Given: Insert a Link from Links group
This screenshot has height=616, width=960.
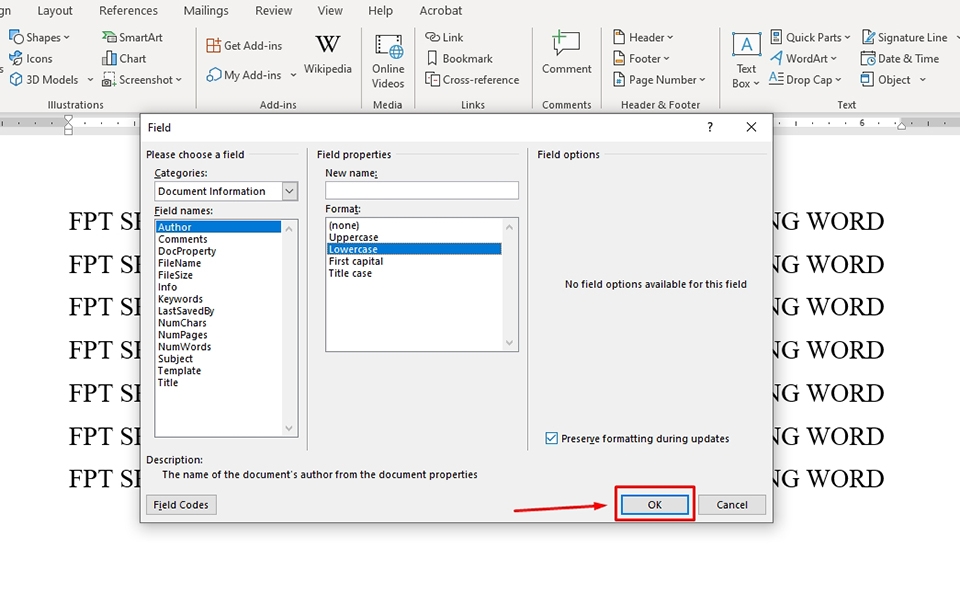Looking at the screenshot, I should pyautogui.click(x=444, y=37).
